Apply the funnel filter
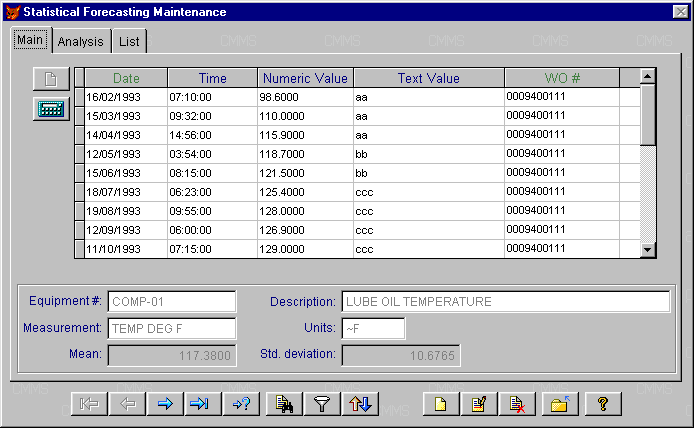Viewport: 694px width, 428px height. tap(320, 404)
